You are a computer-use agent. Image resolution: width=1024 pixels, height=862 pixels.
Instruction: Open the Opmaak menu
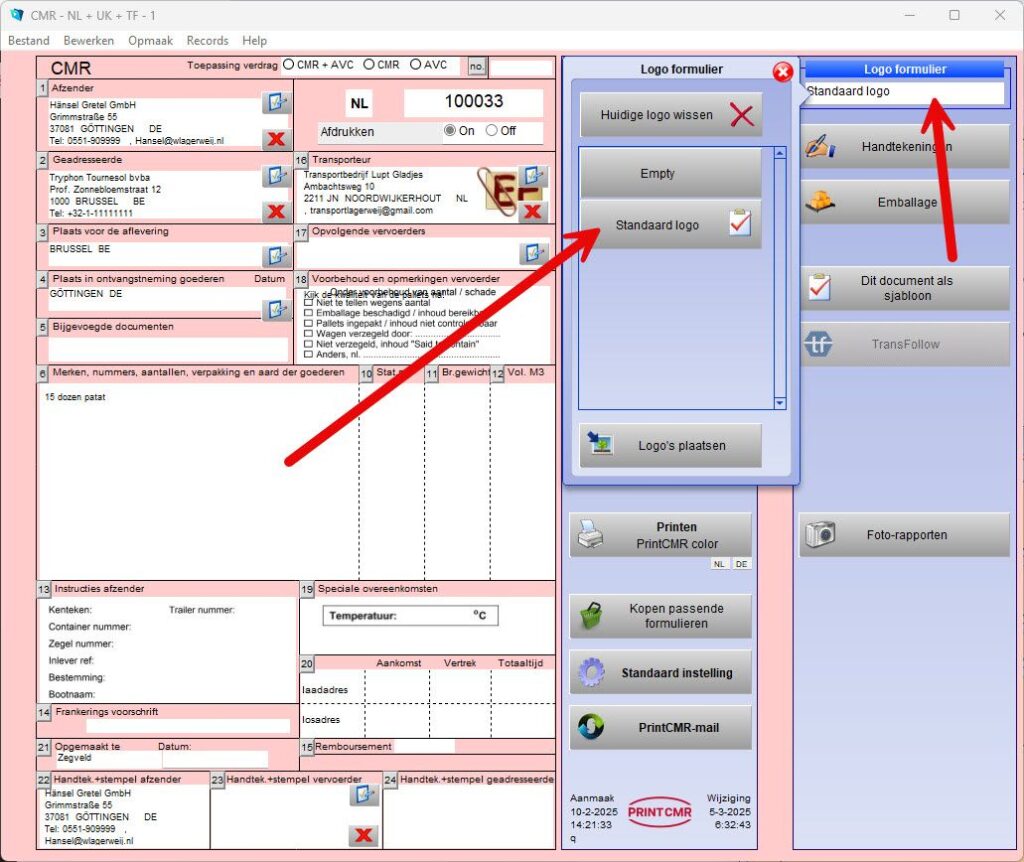click(150, 41)
